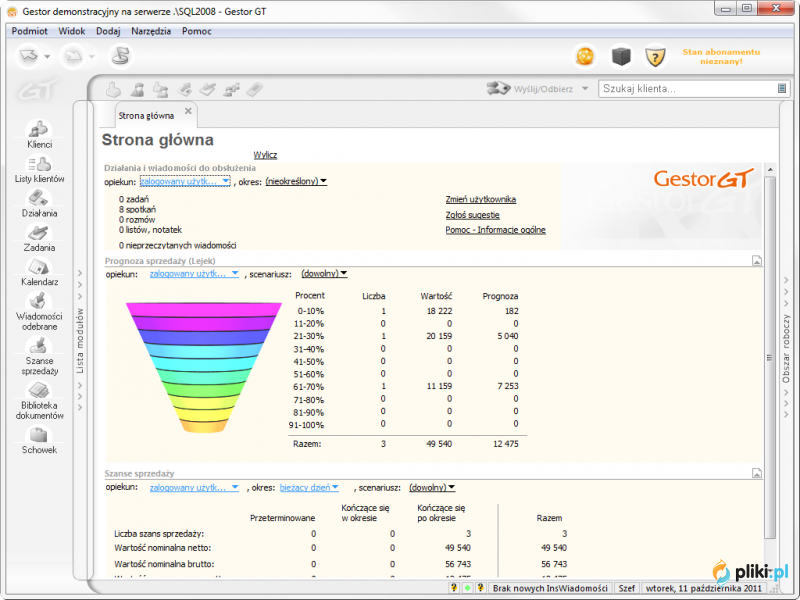
Task: Click the orange globe icon in top toolbar
Action: (x=585, y=56)
